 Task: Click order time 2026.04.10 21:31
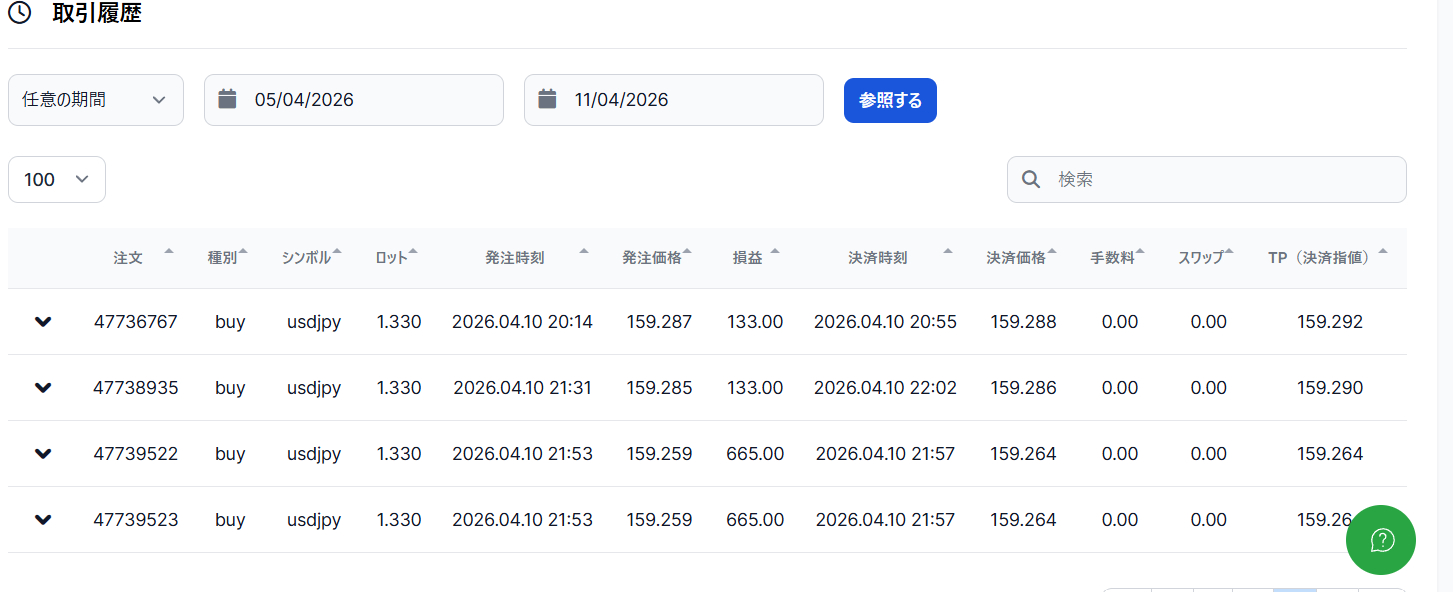(x=522, y=388)
